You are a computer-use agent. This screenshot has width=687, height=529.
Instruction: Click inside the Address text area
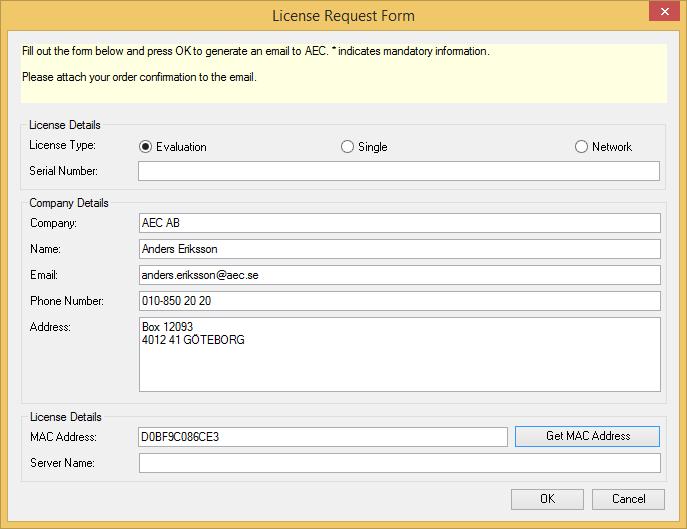tap(400, 355)
